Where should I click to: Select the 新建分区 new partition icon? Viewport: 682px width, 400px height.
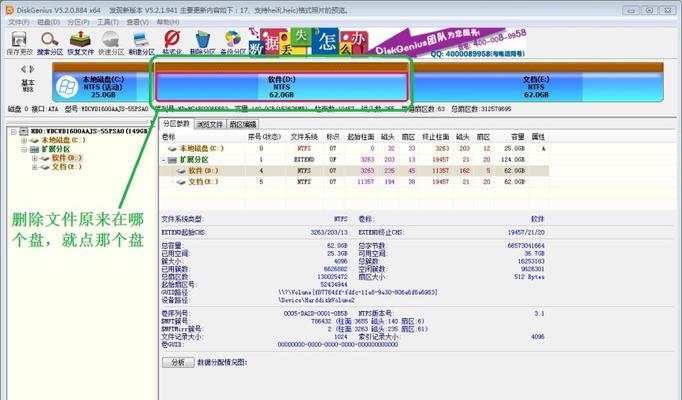tap(141, 43)
